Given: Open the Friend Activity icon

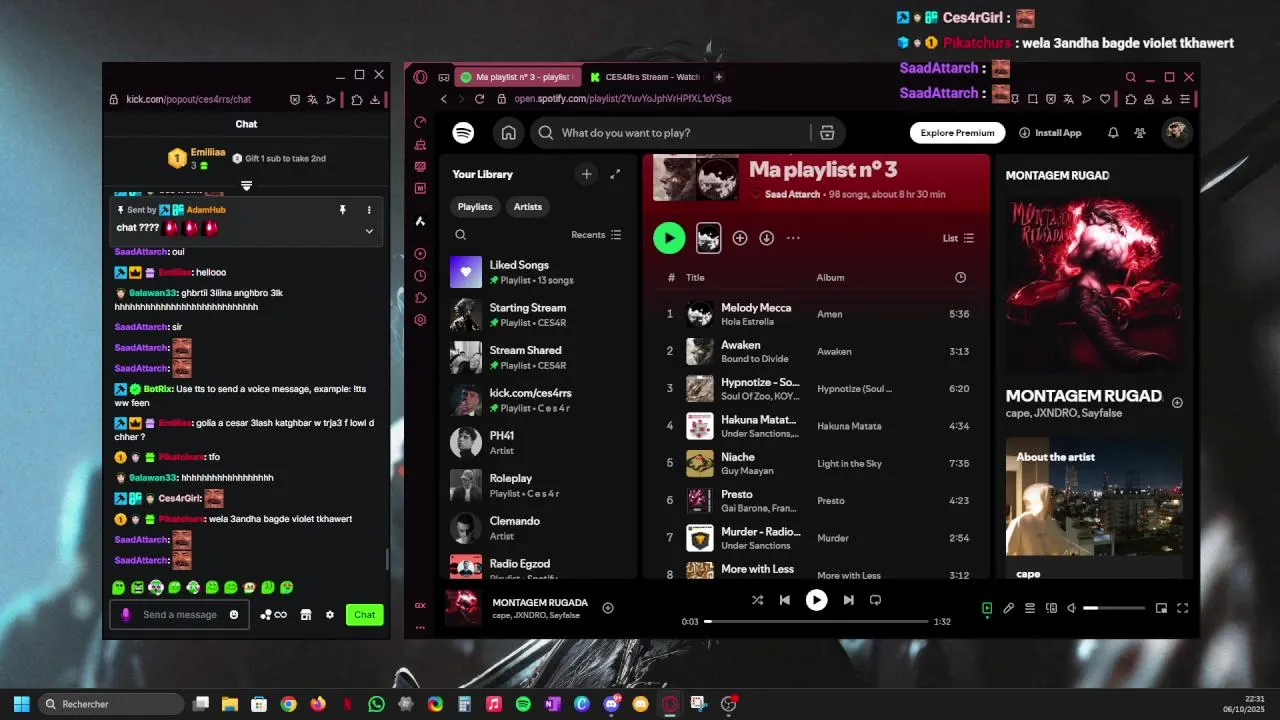Looking at the screenshot, I should coord(1140,133).
